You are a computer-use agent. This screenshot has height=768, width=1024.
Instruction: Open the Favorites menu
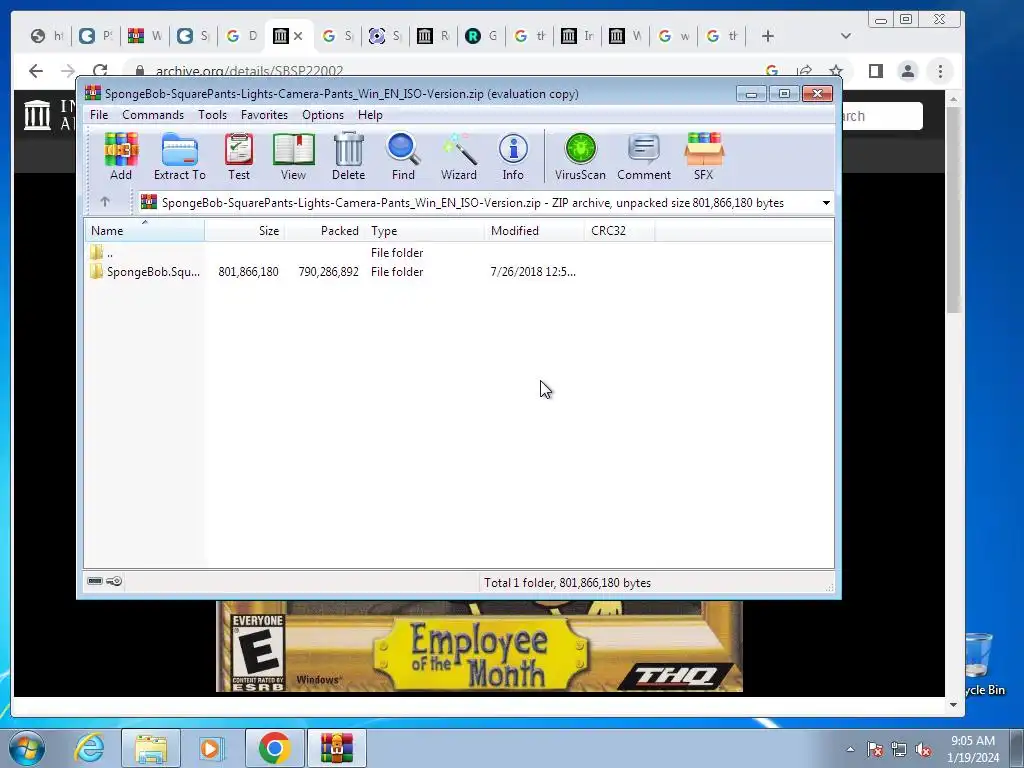tap(264, 115)
